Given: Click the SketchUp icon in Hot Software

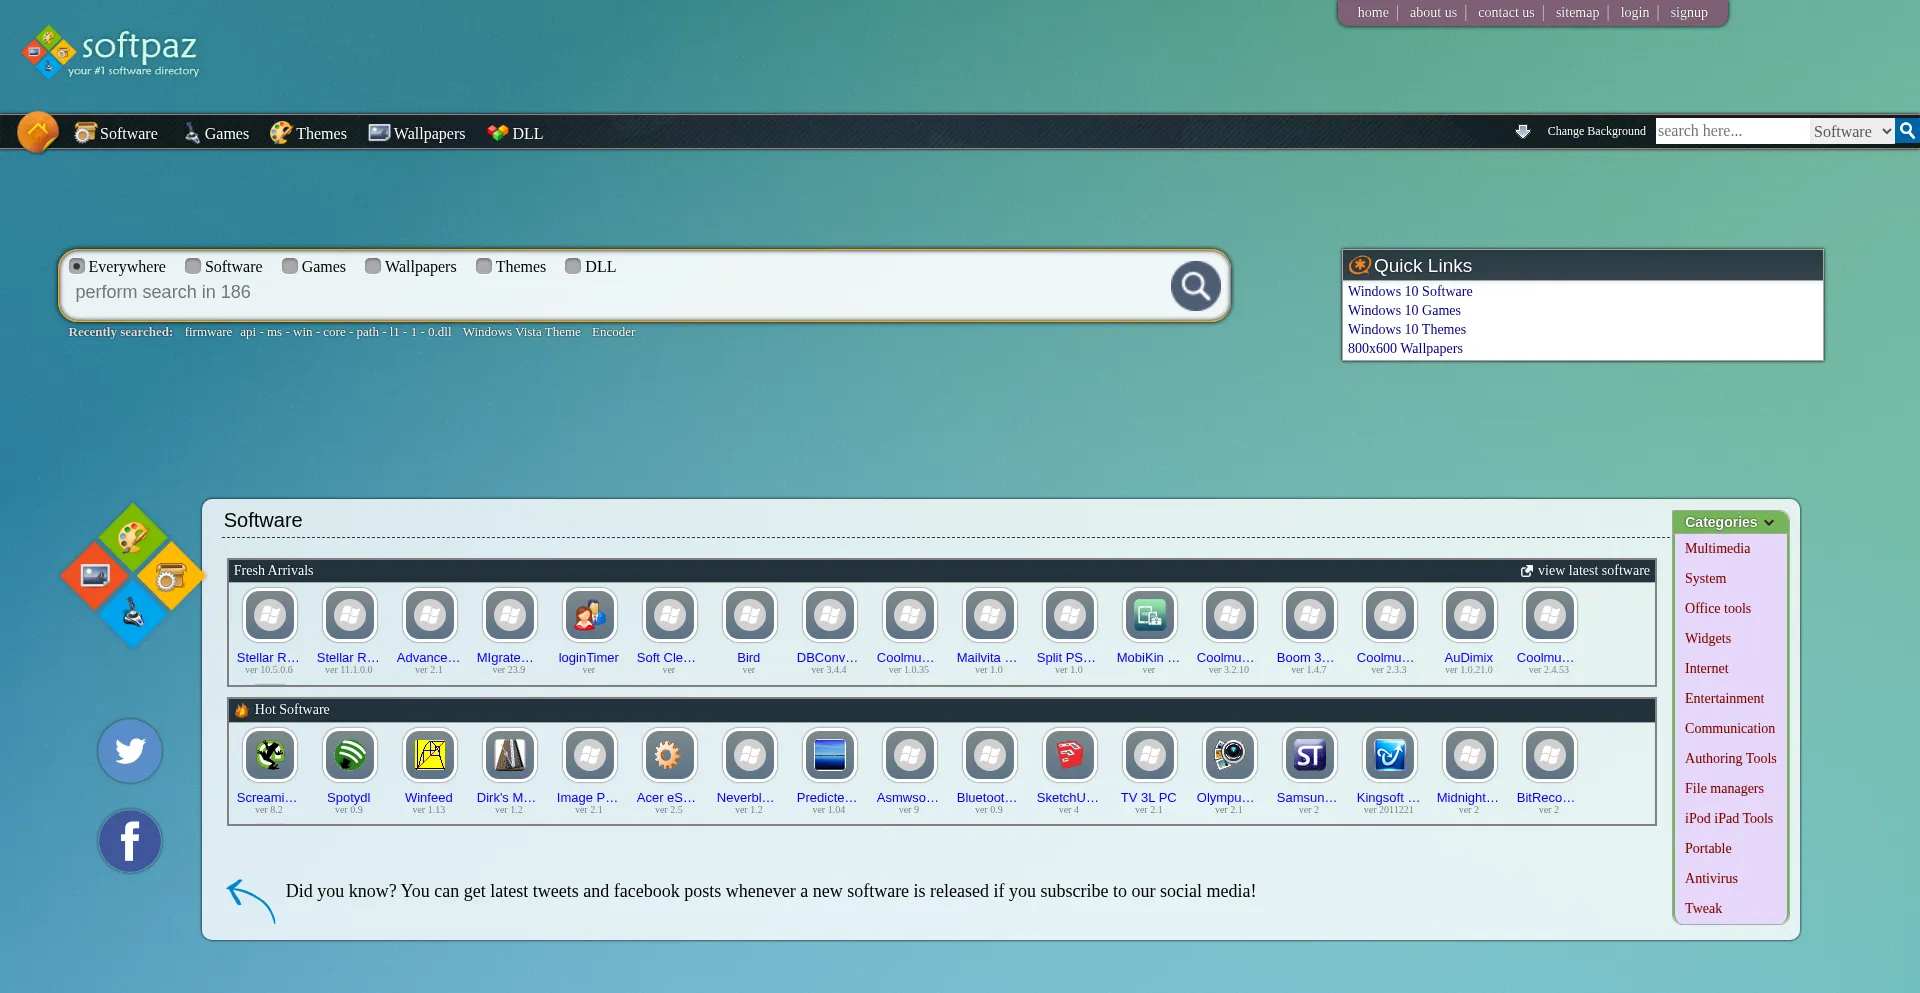Looking at the screenshot, I should 1069,755.
